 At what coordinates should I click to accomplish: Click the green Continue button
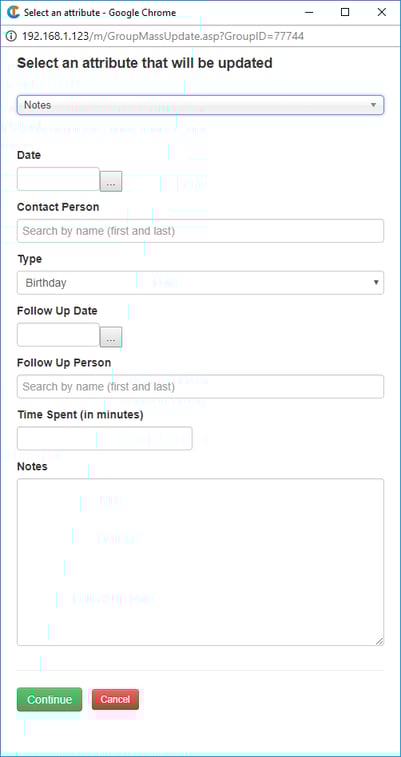pos(49,700)
